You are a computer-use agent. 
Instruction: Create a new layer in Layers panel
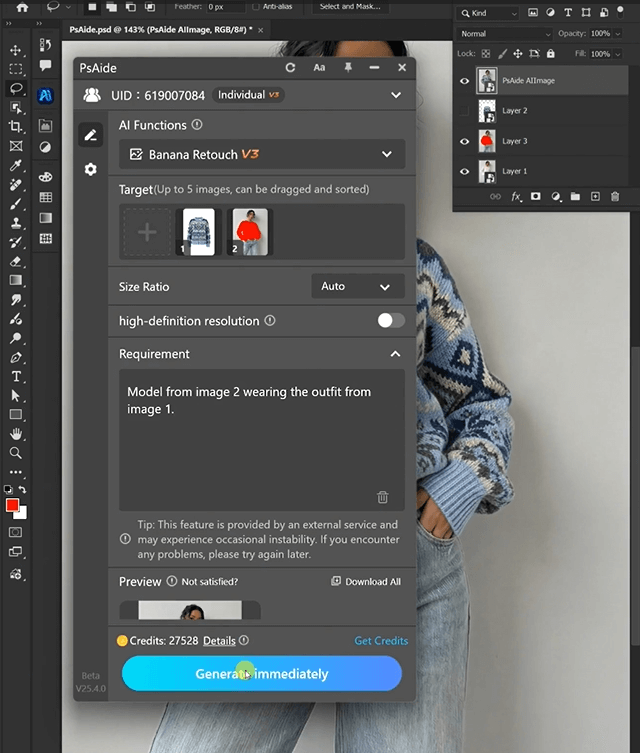[595, 196]
